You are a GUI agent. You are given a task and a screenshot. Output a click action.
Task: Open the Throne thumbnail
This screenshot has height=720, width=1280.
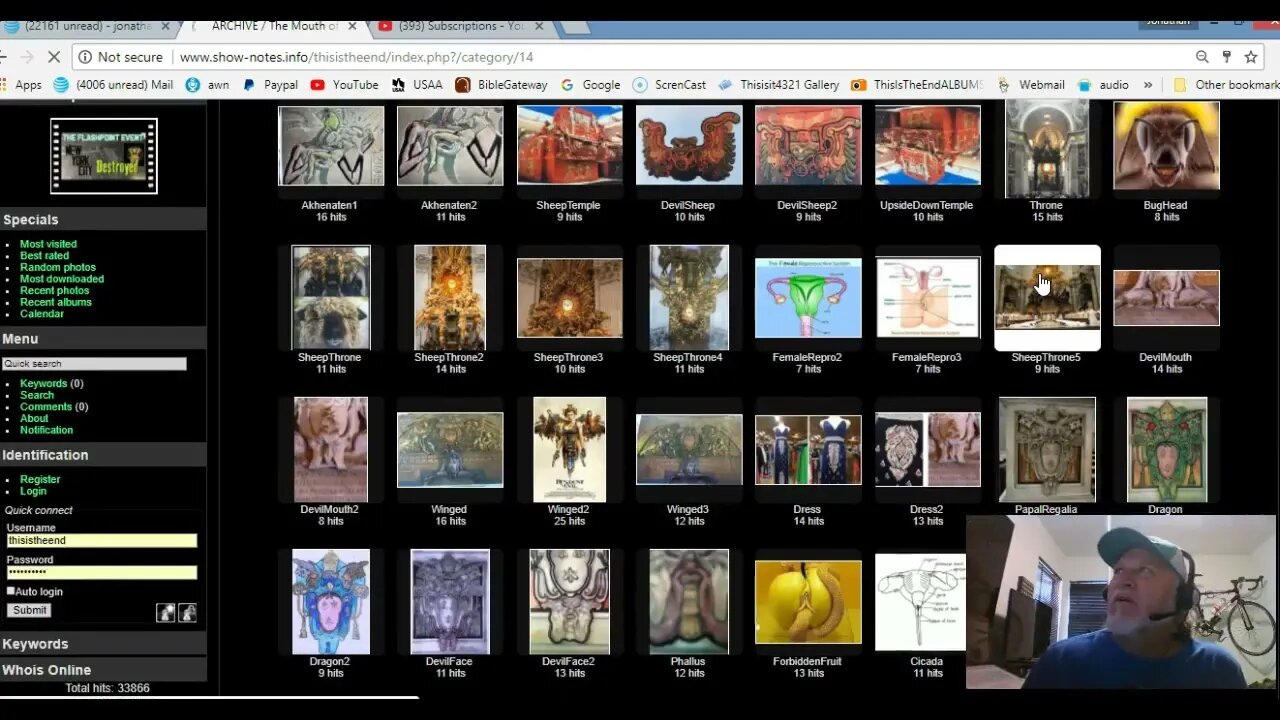click(x=1047, y=148)
